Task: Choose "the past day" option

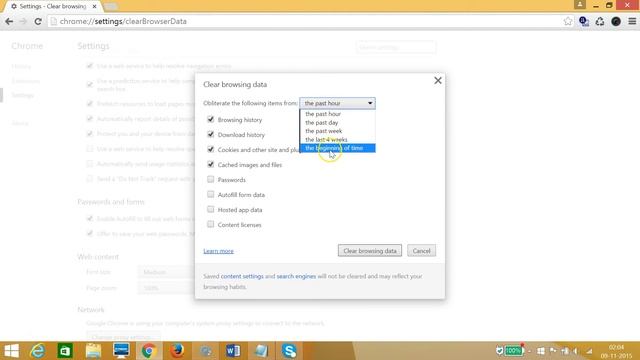Action: click(338, 122)
